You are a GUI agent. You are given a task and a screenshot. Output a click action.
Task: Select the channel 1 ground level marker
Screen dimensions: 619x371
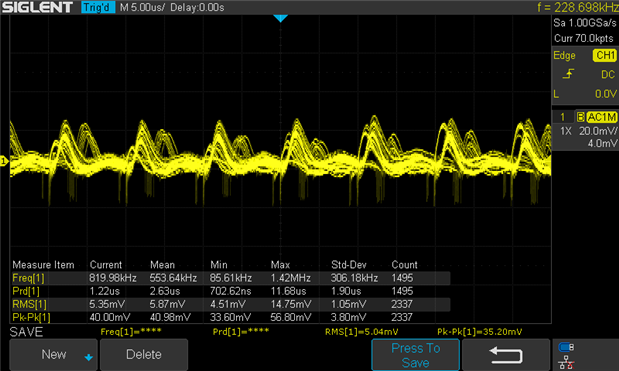4,161
